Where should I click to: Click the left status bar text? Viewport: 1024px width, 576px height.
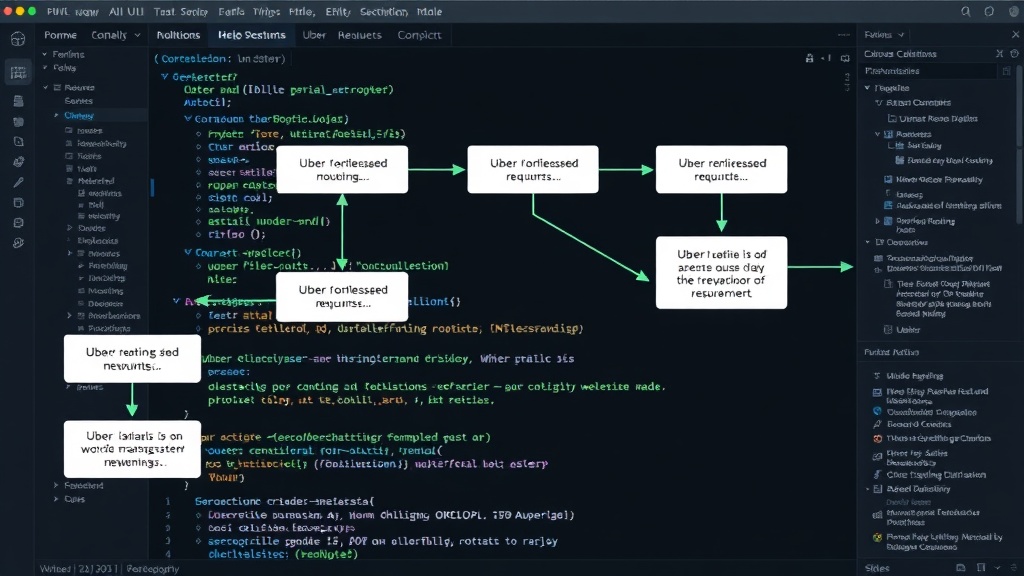point(109,569)
